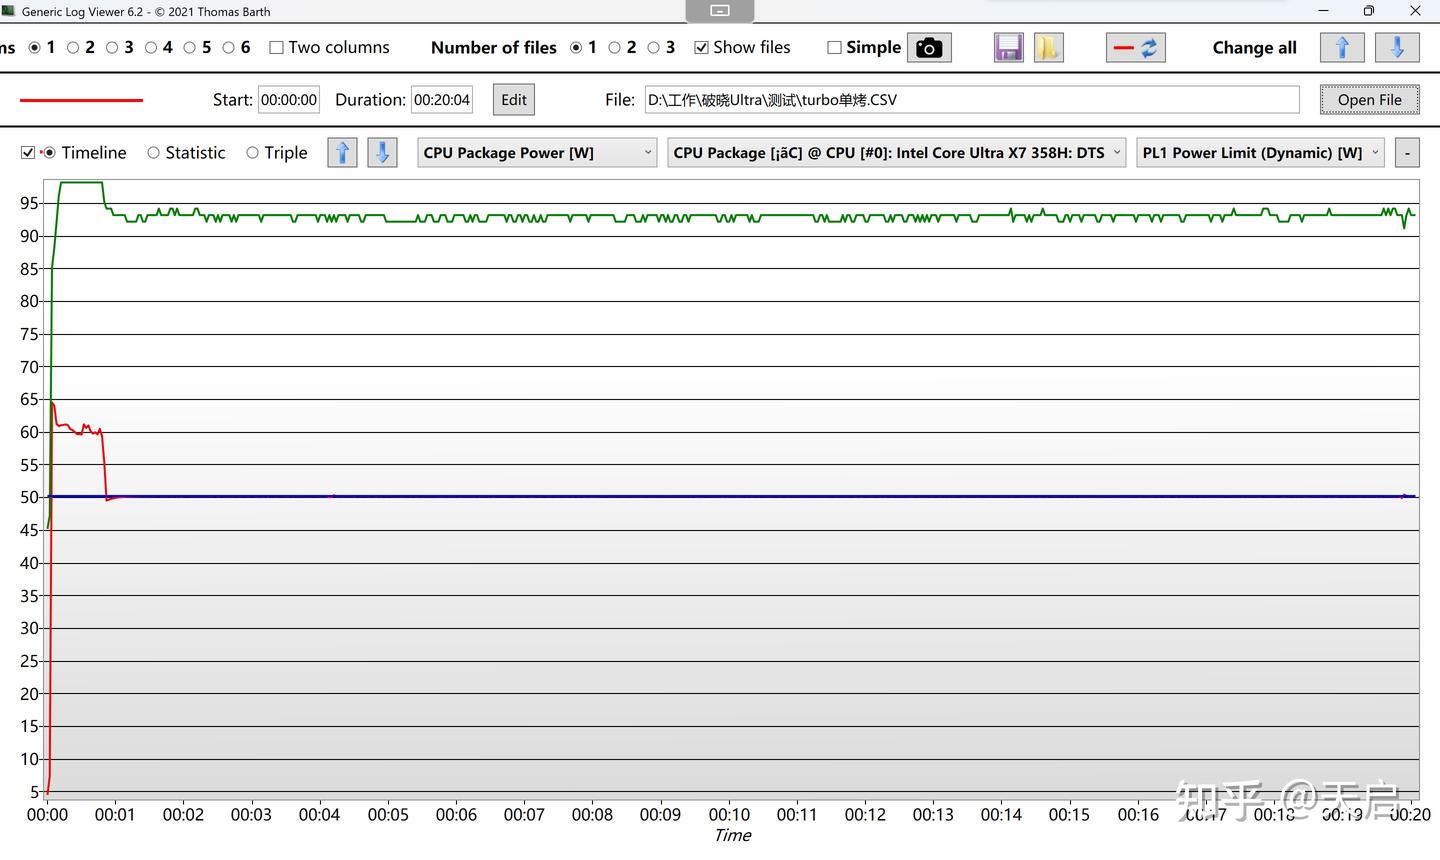Click the Duration field

pos(442,100)
